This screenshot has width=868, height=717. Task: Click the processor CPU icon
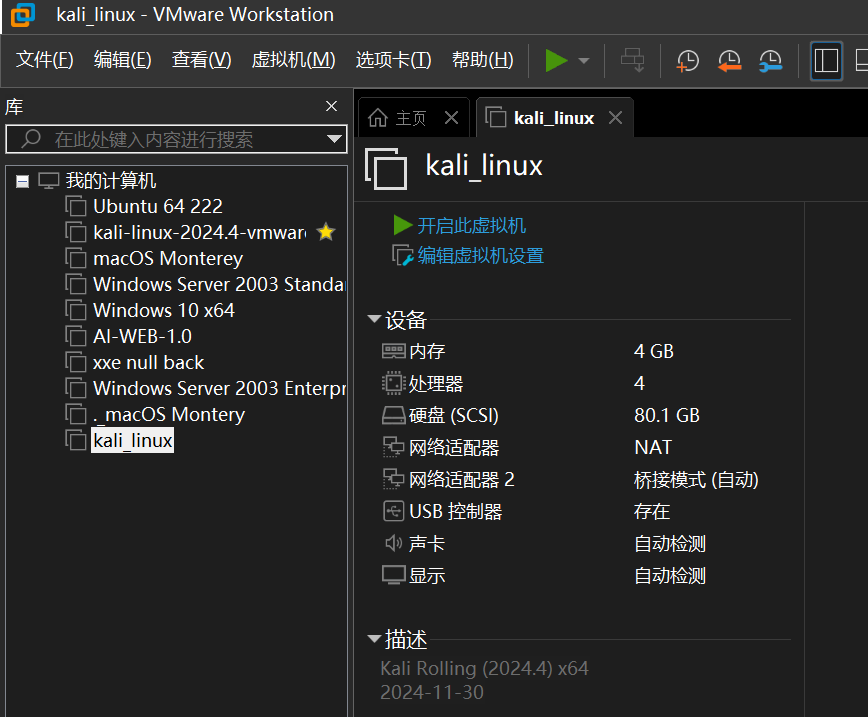[x=394, y=383]
